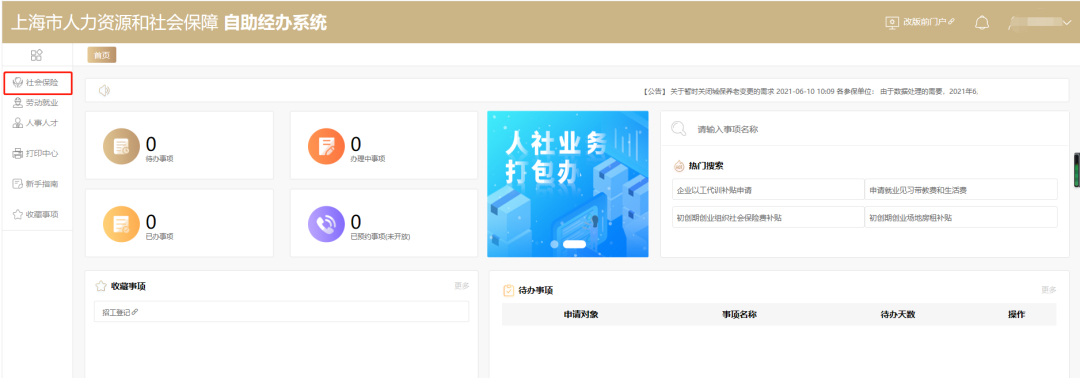
Task: Select hot search 企业以工代训补贴申请
Action: pos(769,189)
